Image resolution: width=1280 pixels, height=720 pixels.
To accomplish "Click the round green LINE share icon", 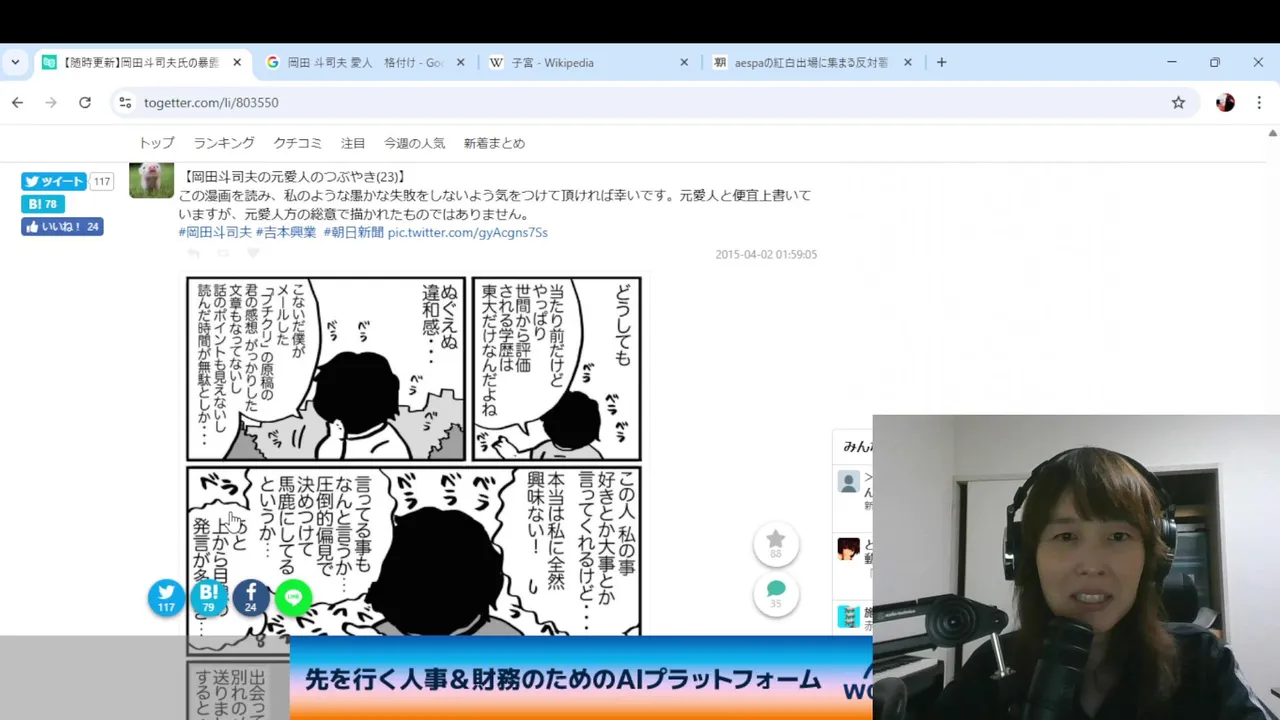I will pyautogui.click(x=293, y=597).
